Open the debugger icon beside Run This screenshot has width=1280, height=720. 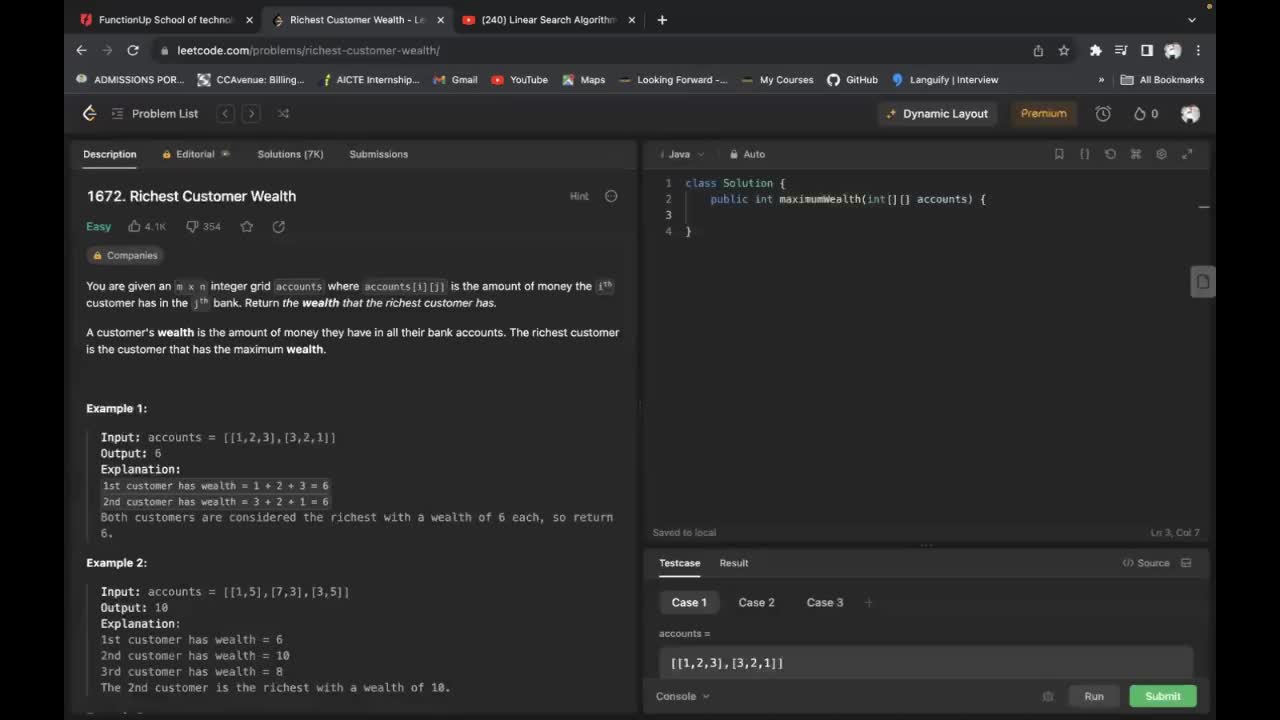pyautogui.click(x=1048, y=696)
